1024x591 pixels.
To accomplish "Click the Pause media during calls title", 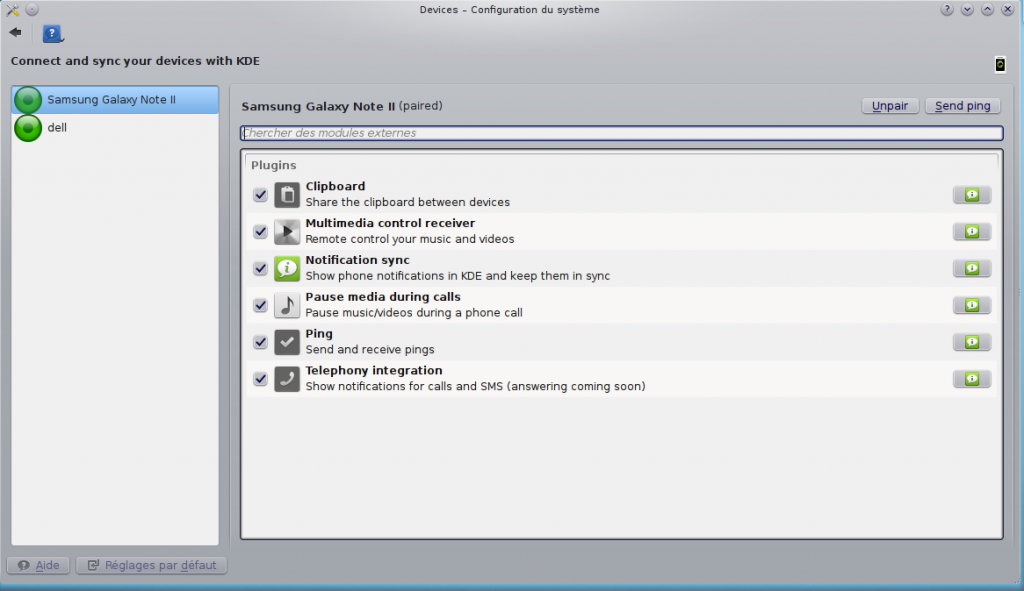I will [383, 296].
